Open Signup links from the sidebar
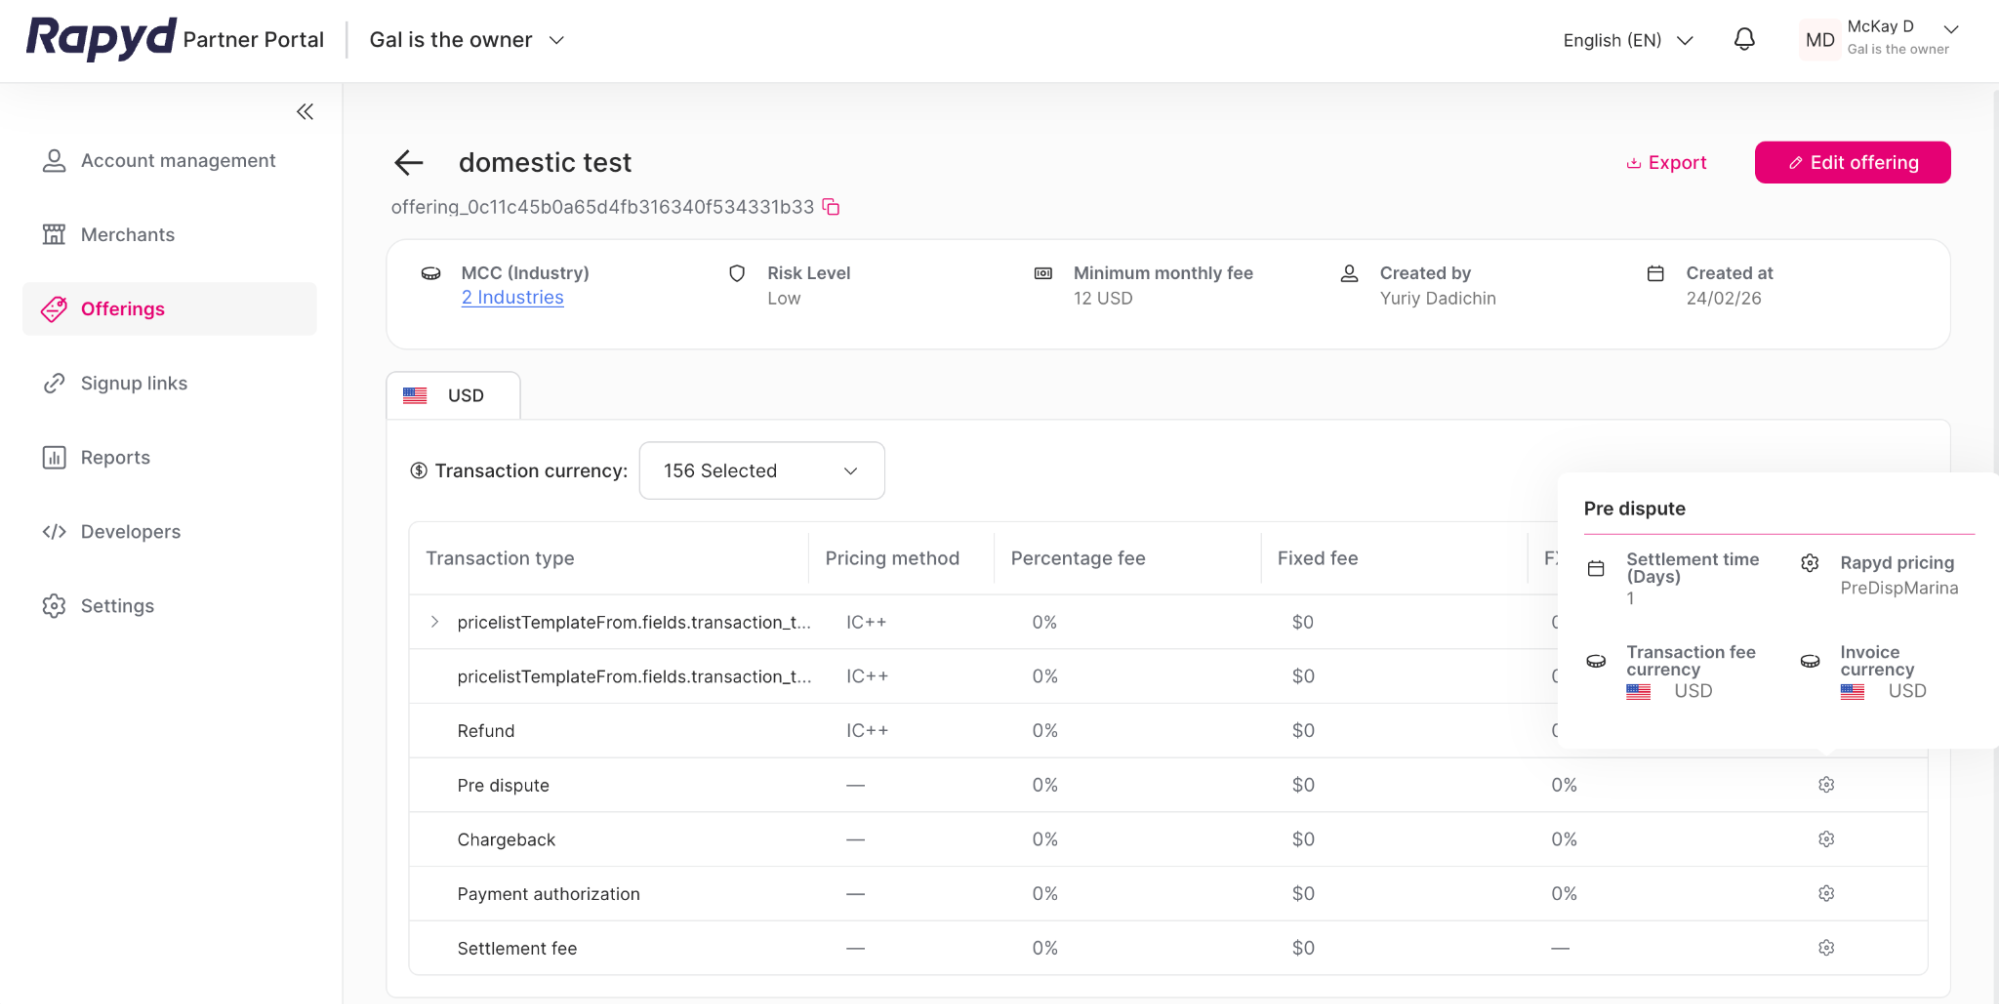 tap(134, 383)
